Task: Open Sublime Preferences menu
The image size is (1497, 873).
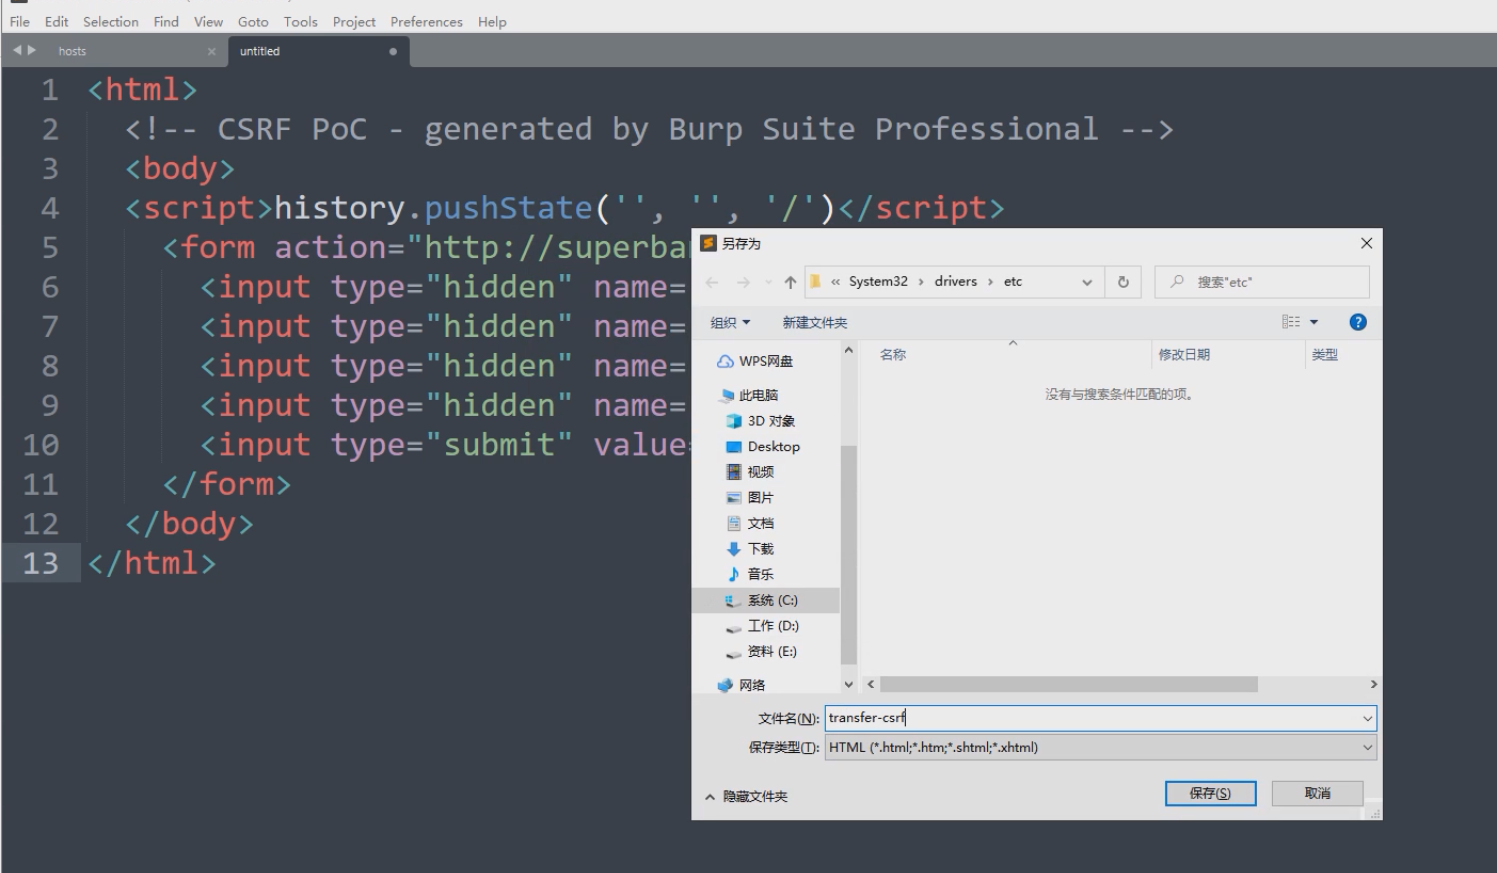Action: tap(426, 21)
